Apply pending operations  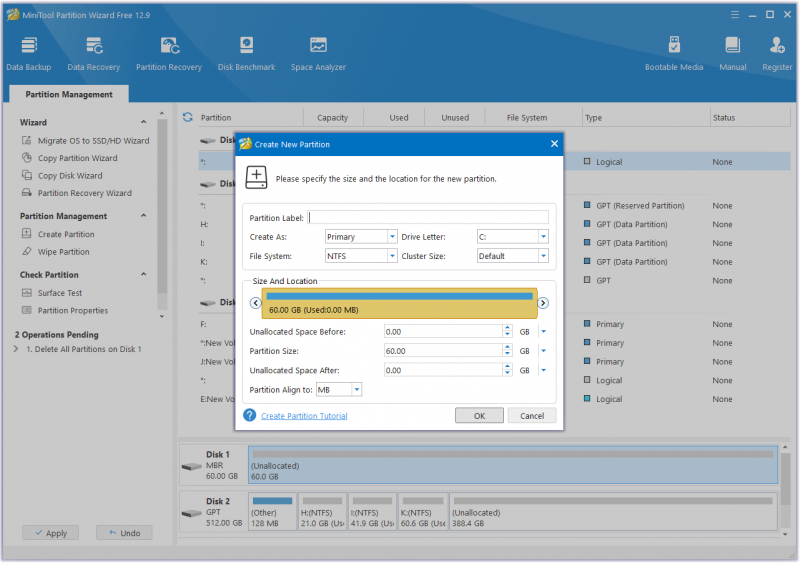(51, 533)
